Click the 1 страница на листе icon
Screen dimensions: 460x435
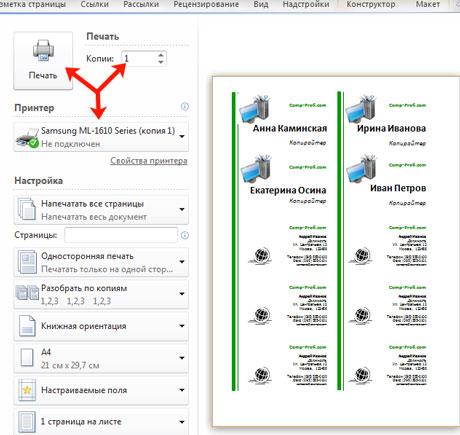coord(27,422)
